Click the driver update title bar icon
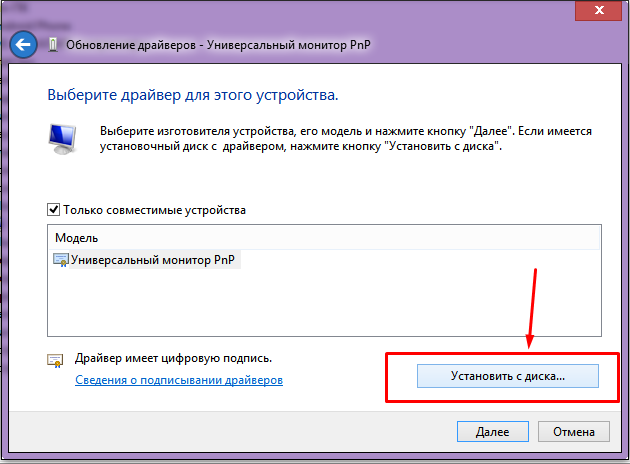 [x=53, y=45]
